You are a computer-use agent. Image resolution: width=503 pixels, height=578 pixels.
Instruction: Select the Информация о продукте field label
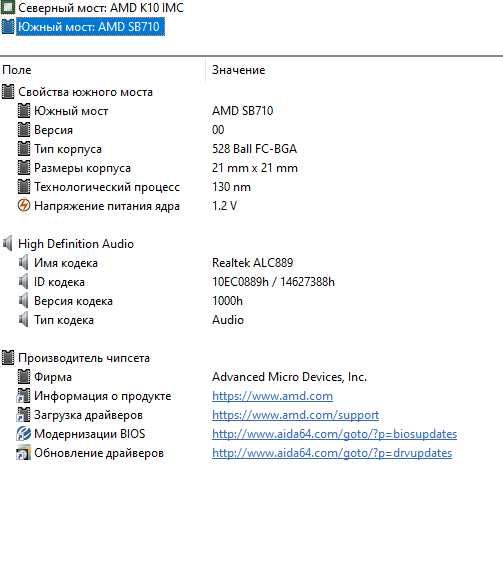click(103, 396)
